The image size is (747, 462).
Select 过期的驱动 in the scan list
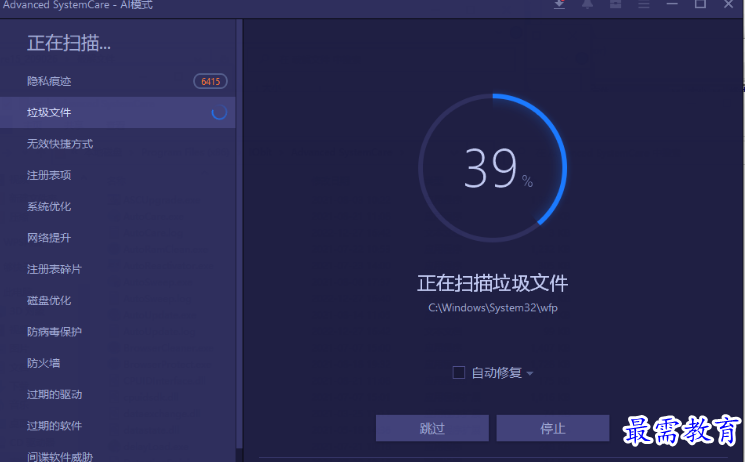click(x=118, y=394)
